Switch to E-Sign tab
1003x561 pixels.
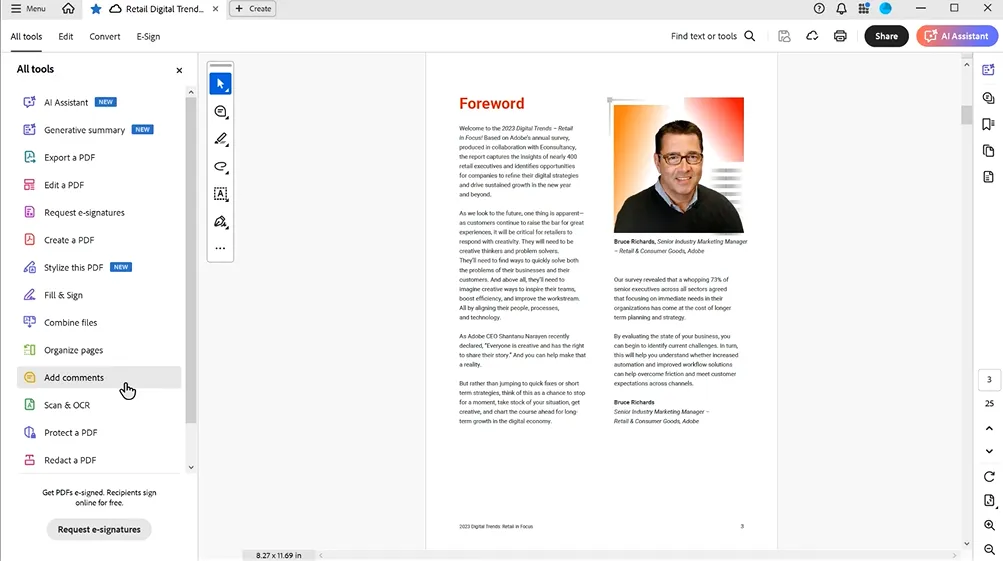pyautogui.click(x=148, y=36)
